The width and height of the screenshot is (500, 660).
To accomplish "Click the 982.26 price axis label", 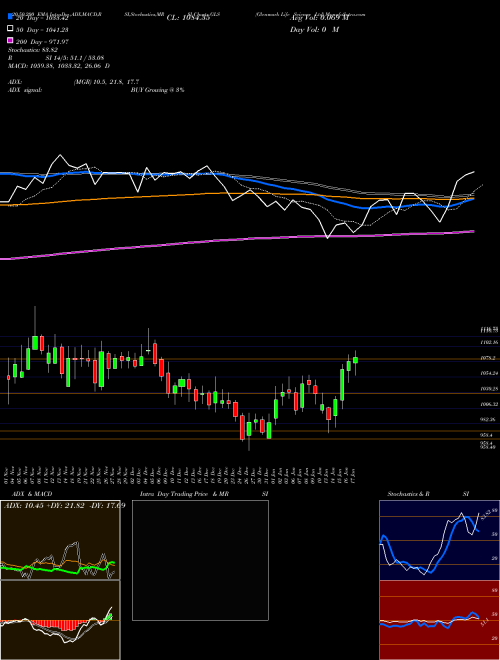I will 489,420.
